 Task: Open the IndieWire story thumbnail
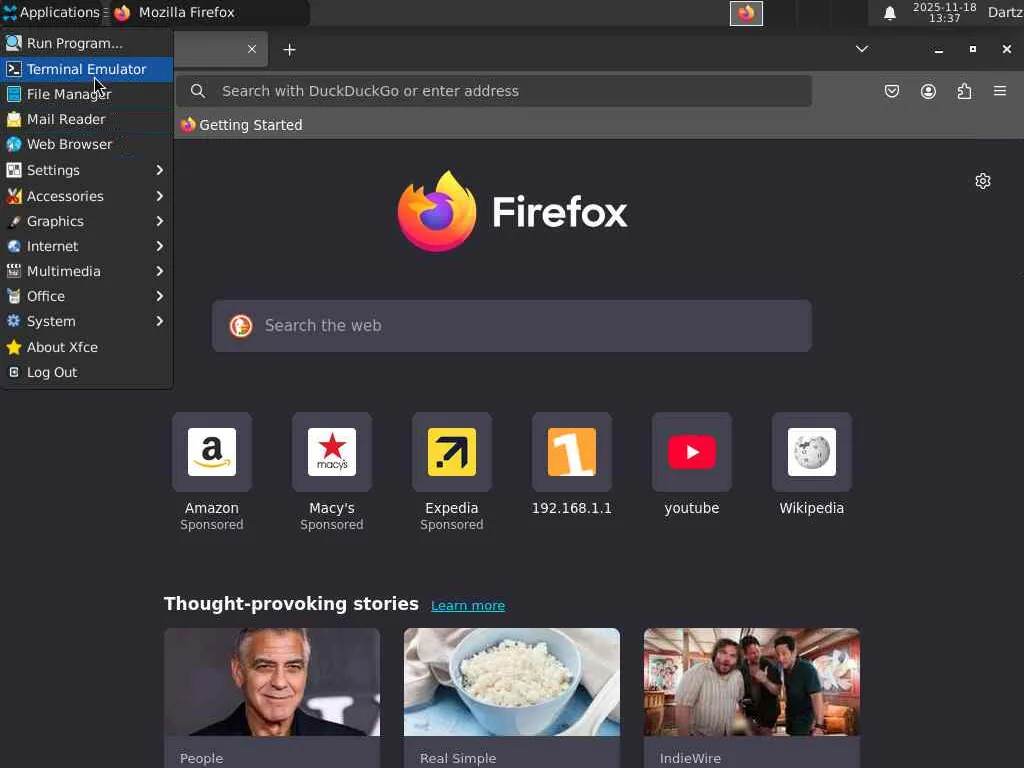click(x=751, y=682)
